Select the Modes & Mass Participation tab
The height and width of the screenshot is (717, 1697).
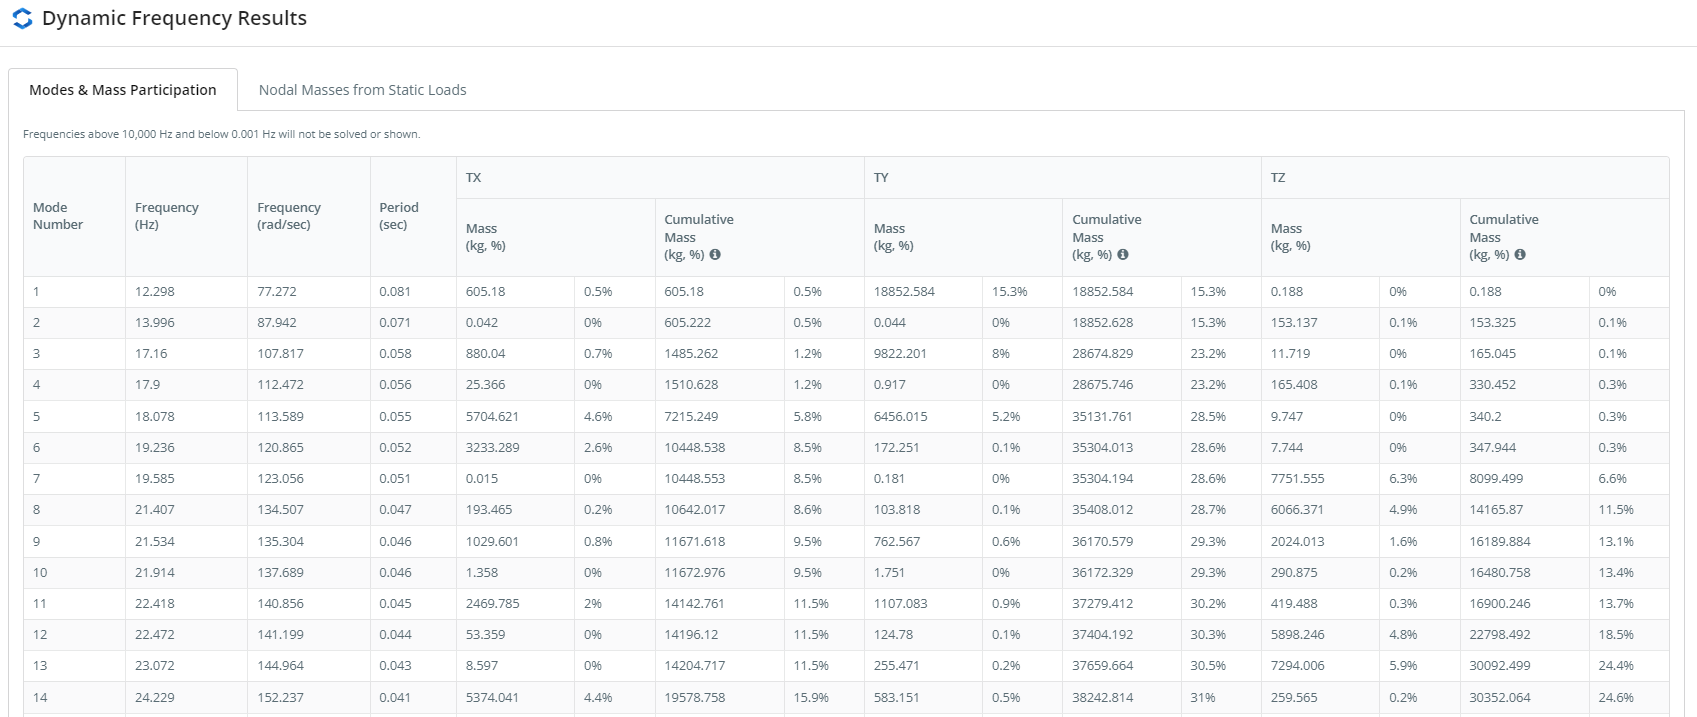123,90
